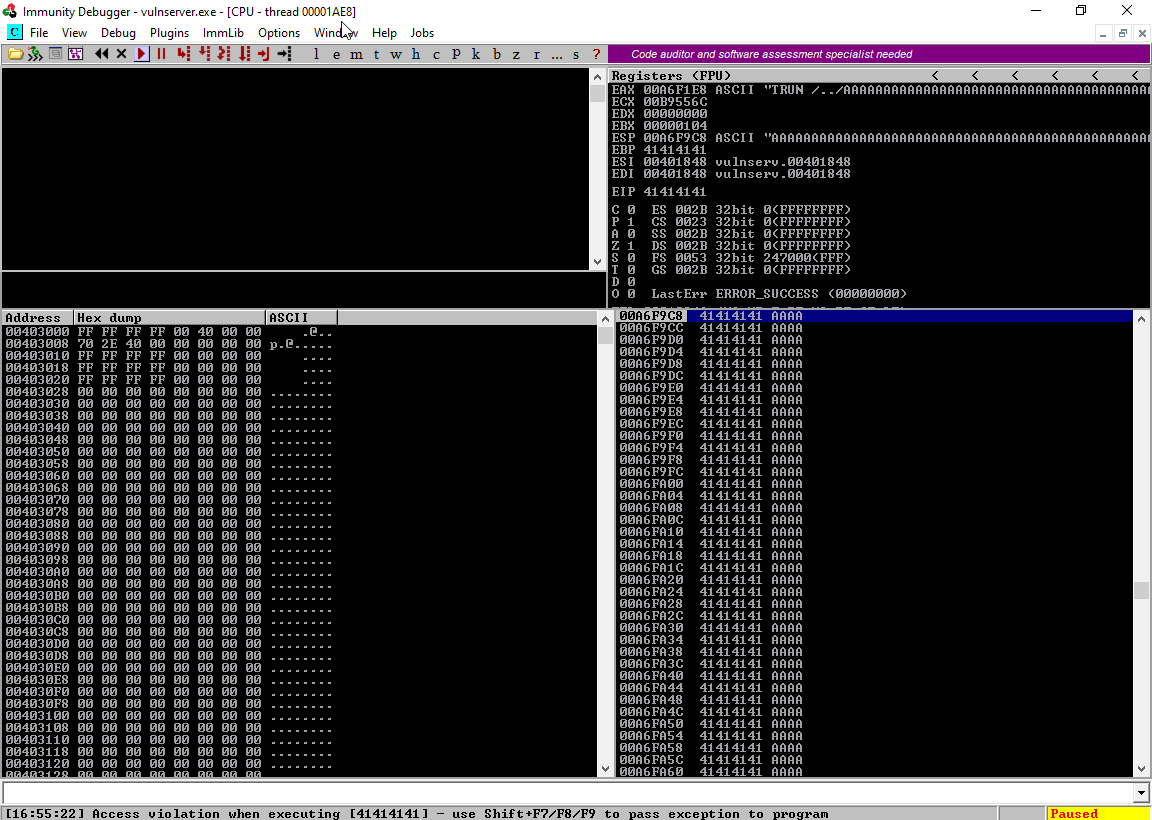Pause execution using the red pause icon
Viewport: 1152px width, 820px height.
(161, 54)
